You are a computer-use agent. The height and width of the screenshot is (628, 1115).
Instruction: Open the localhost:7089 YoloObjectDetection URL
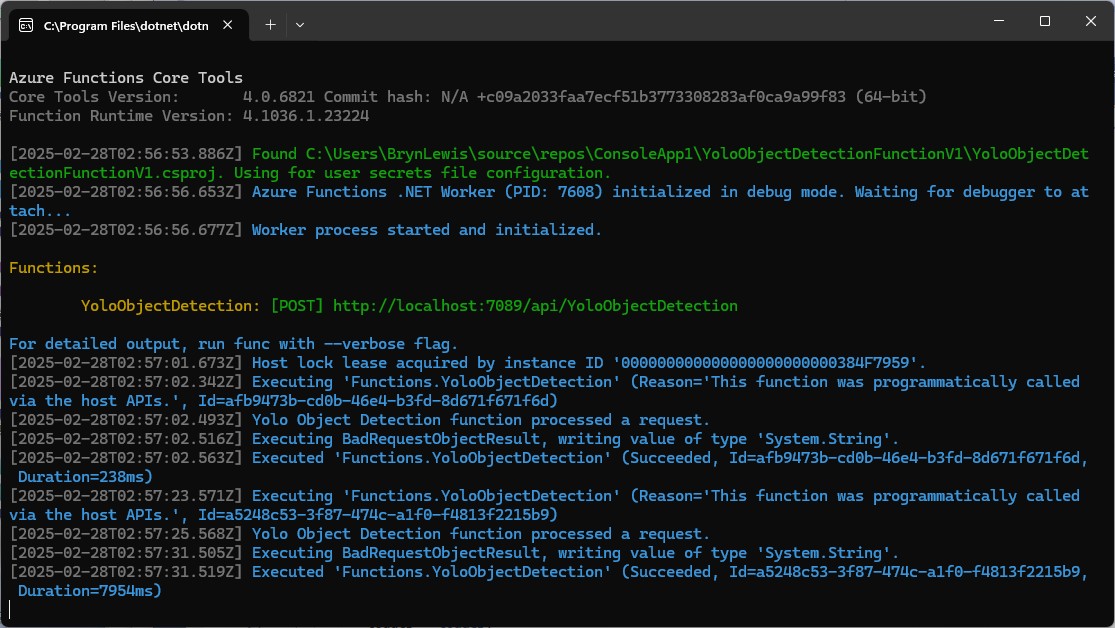coord(535,306)
